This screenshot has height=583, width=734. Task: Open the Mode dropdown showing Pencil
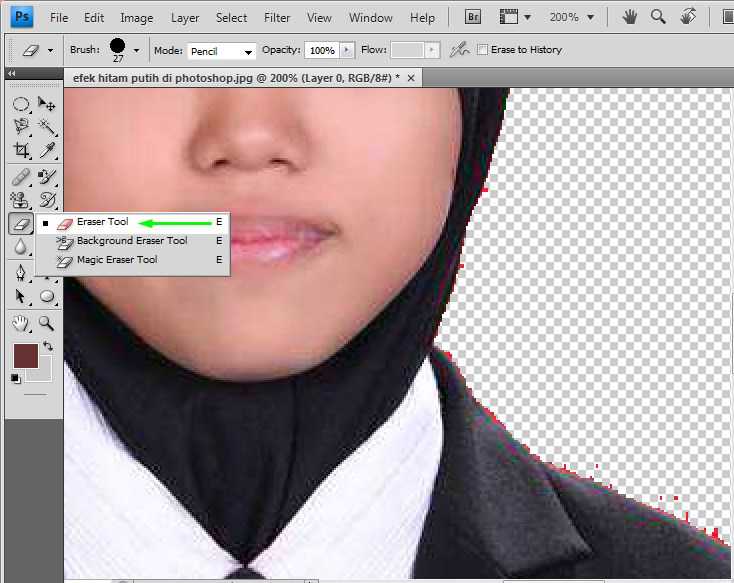tap(221, 51)
